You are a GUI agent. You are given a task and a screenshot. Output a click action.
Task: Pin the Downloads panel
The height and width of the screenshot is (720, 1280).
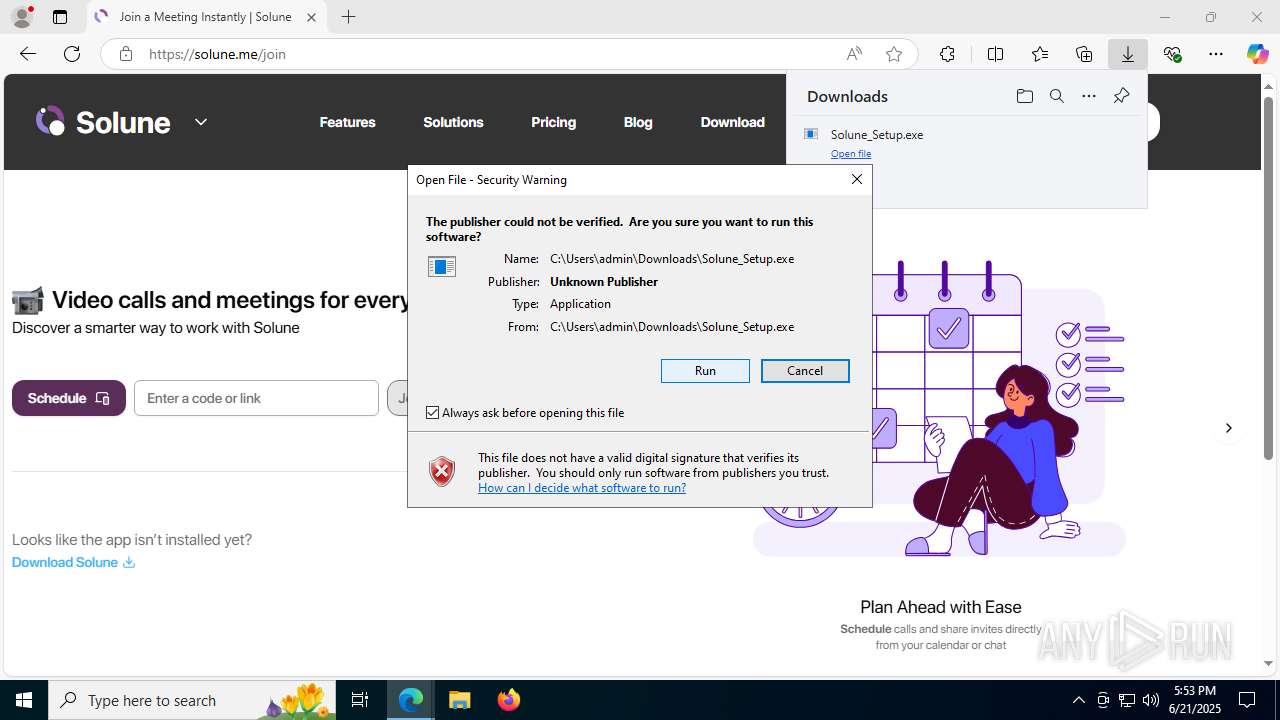[x=1121, y=96]
